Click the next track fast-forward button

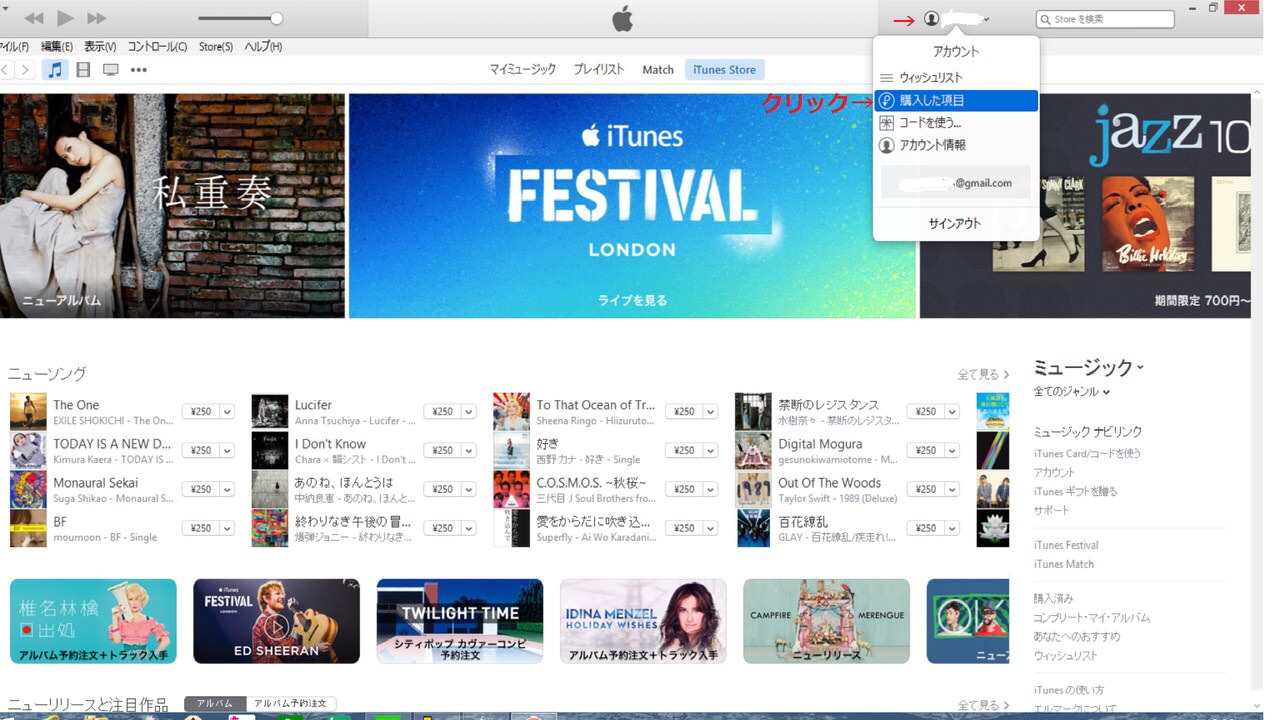point(97,18)
